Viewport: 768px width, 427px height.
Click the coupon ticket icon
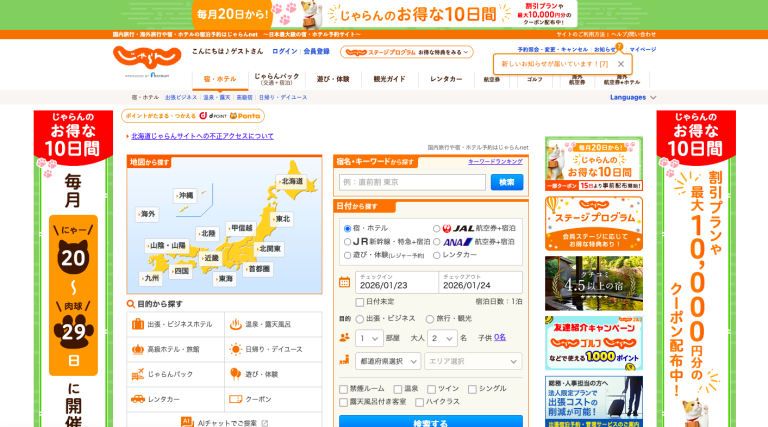point(236,399)
